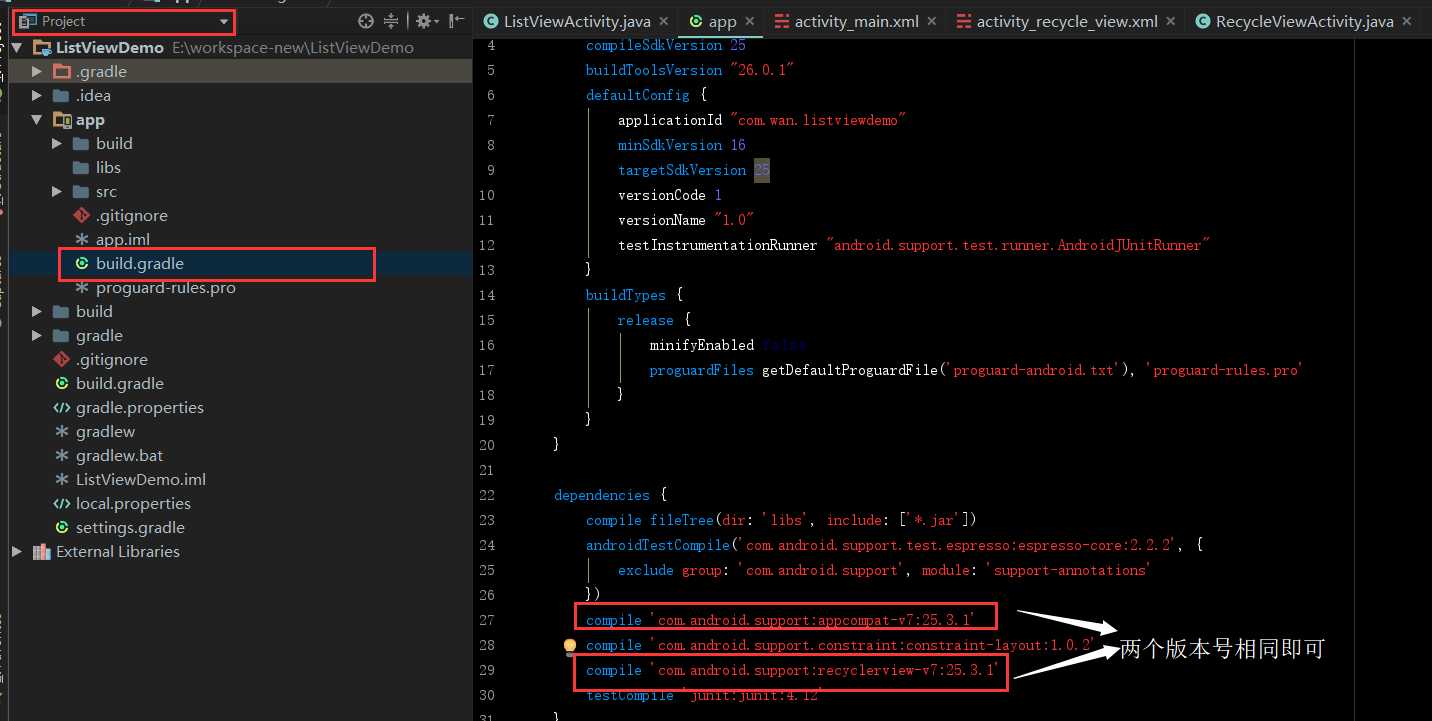
Task: Close the activity_recycle_view.xml tab
Action: coord(1172,21)
